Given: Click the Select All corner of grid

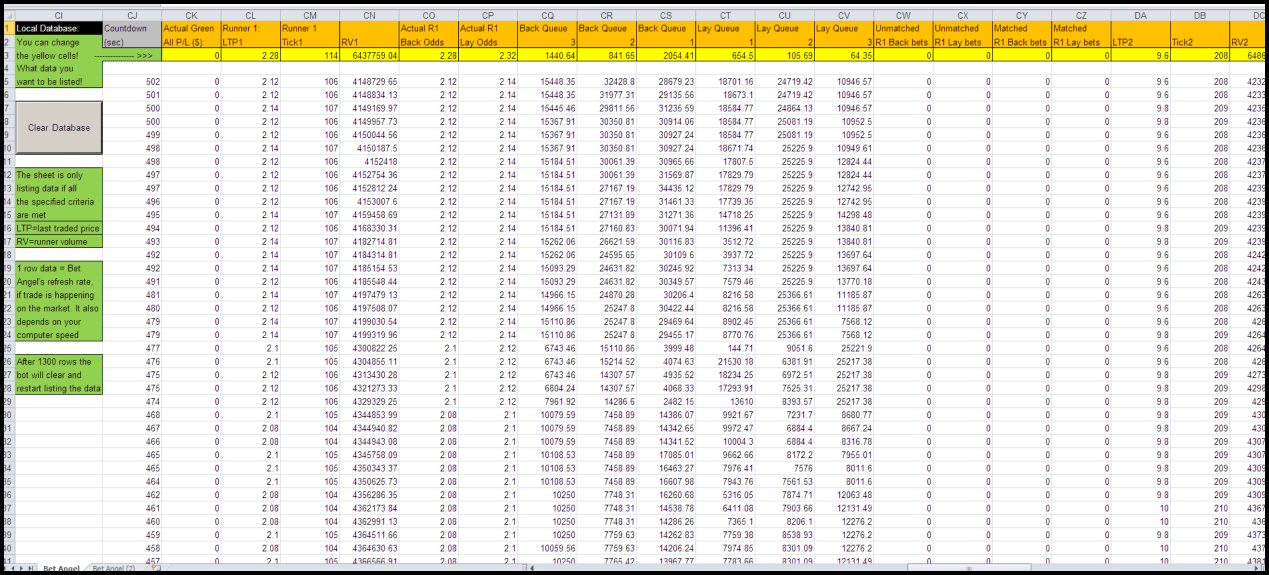Looking at the screenshot, I should (9, 16).
